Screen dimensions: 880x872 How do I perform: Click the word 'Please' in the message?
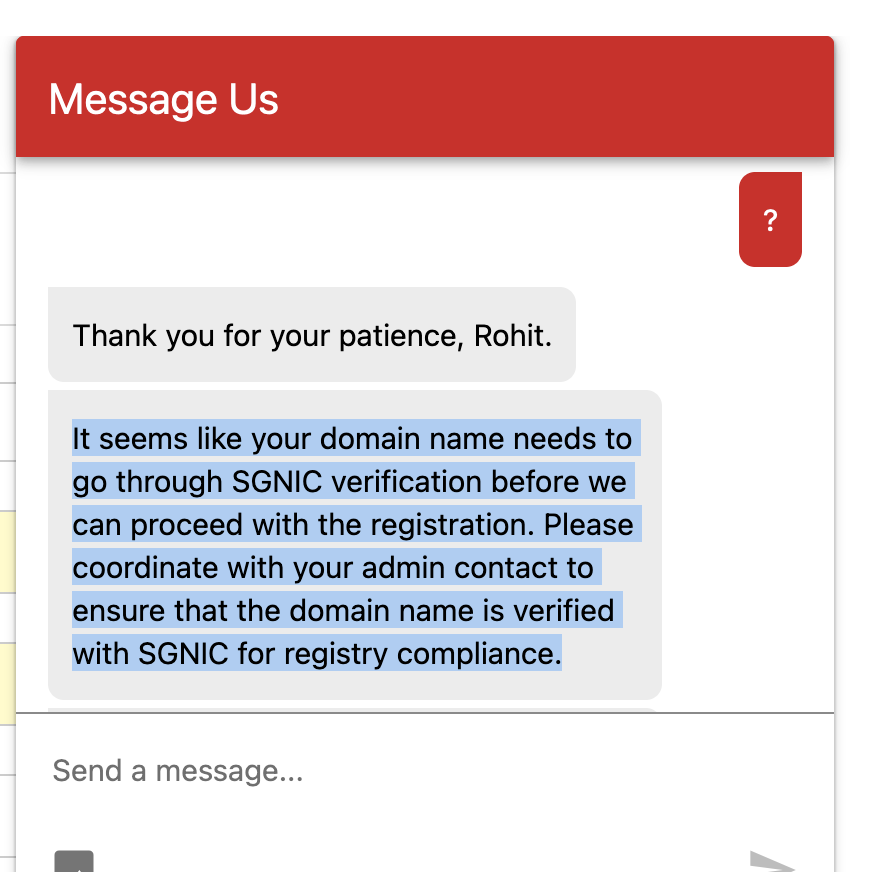click(x=588, y=525)
